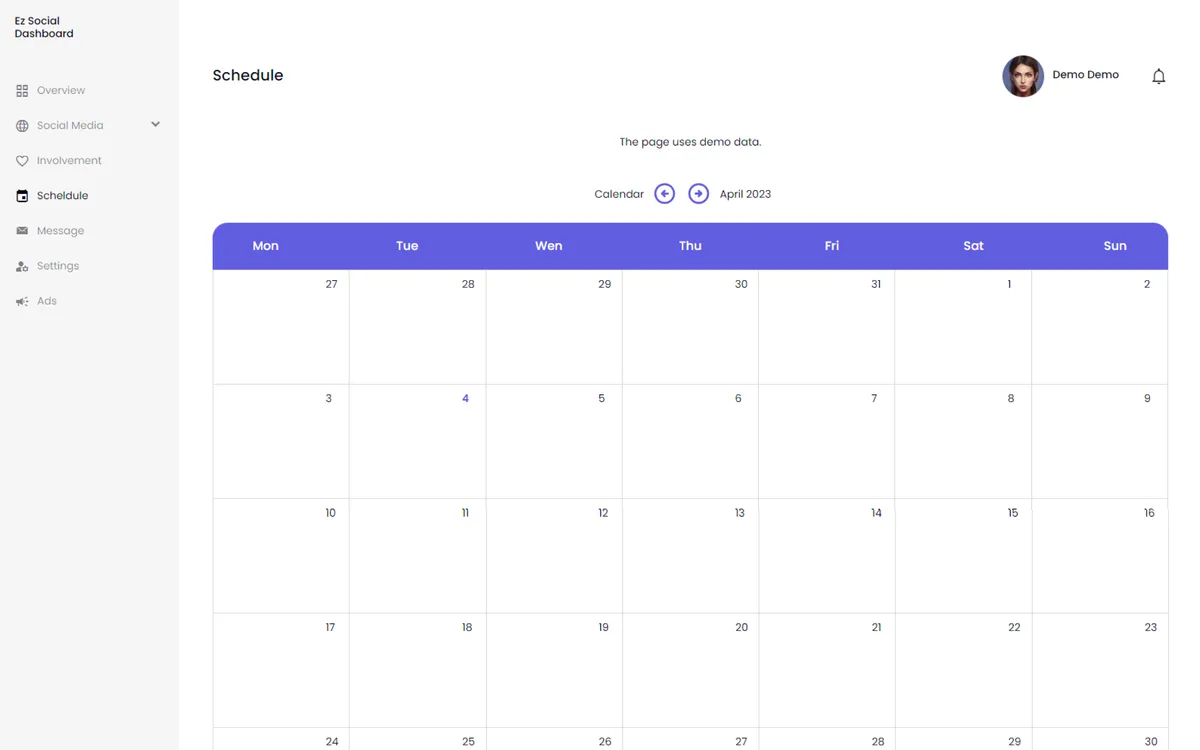
Task: Select day 9 calendar cell
Action: pyautogui.click(x=1100, y=442)
